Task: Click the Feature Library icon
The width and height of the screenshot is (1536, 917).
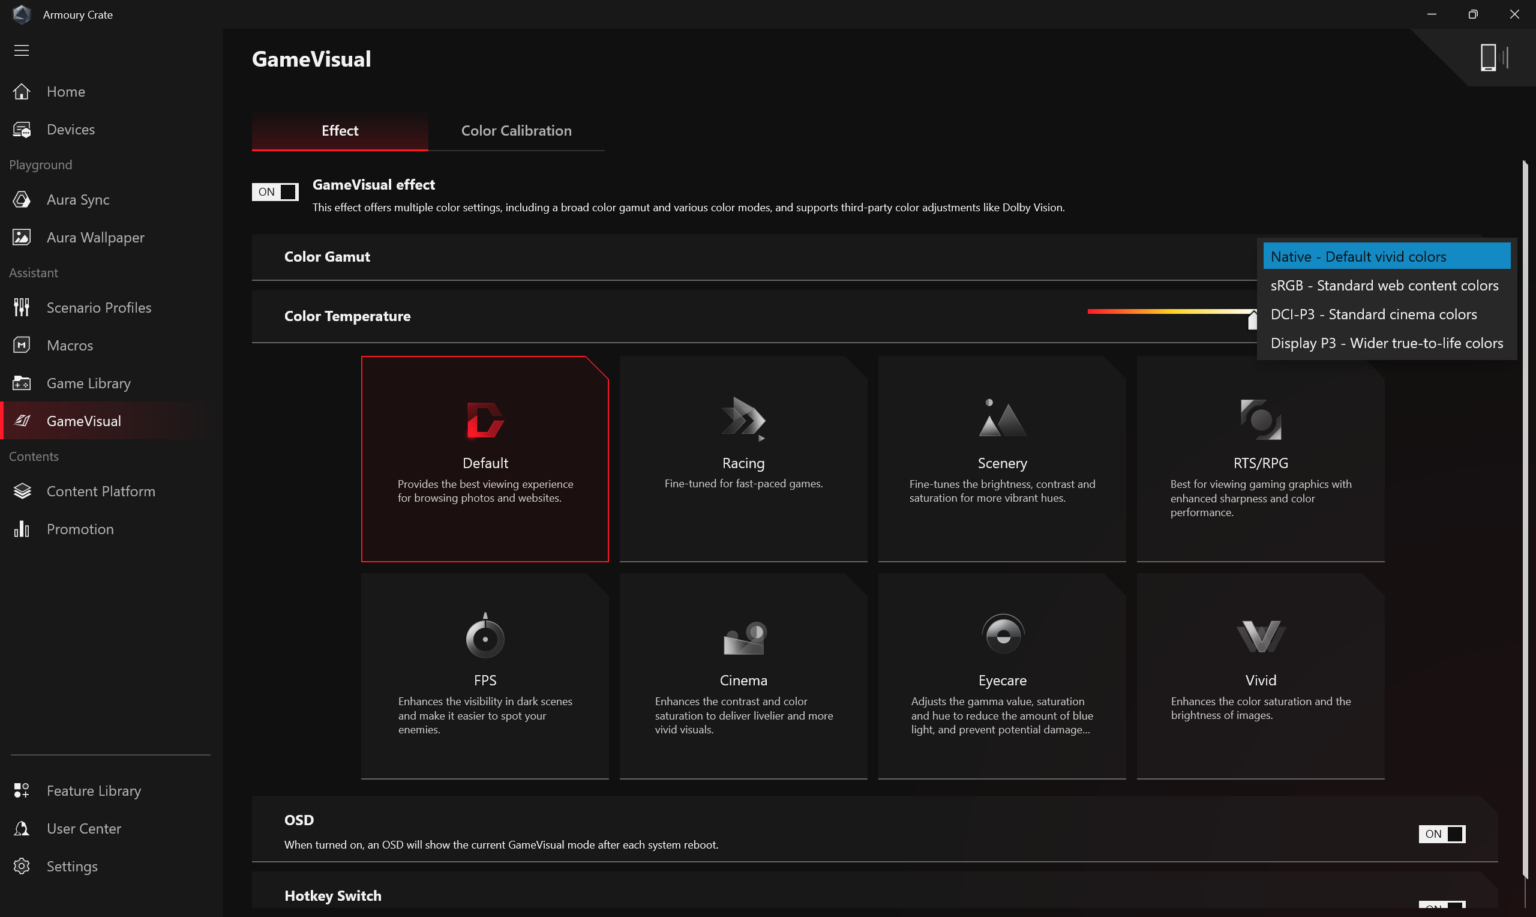Action: (21, 790)
